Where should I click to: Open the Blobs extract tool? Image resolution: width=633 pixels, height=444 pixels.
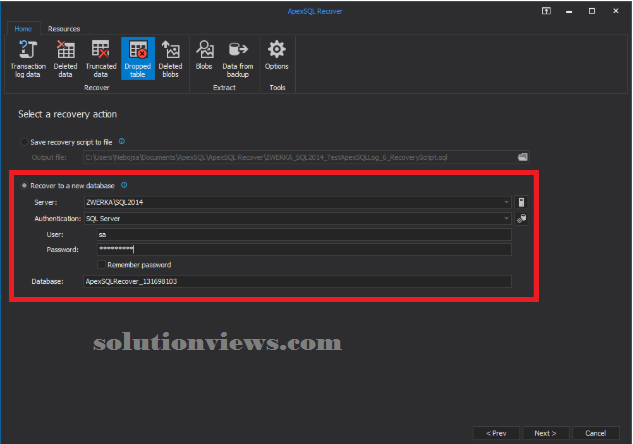[204, 55]
